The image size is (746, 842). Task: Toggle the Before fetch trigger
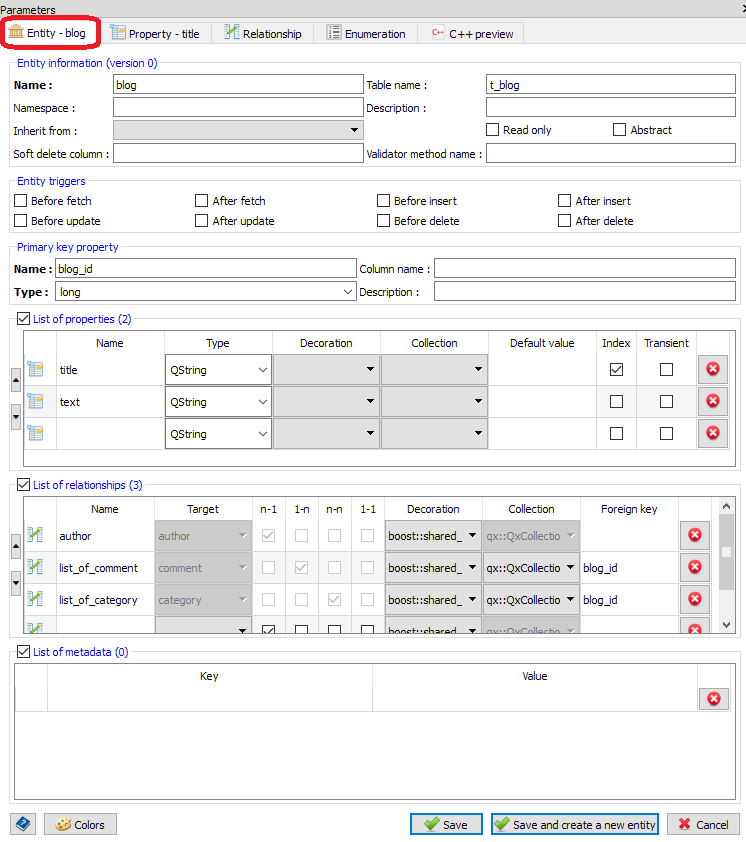tap(21, 201)
